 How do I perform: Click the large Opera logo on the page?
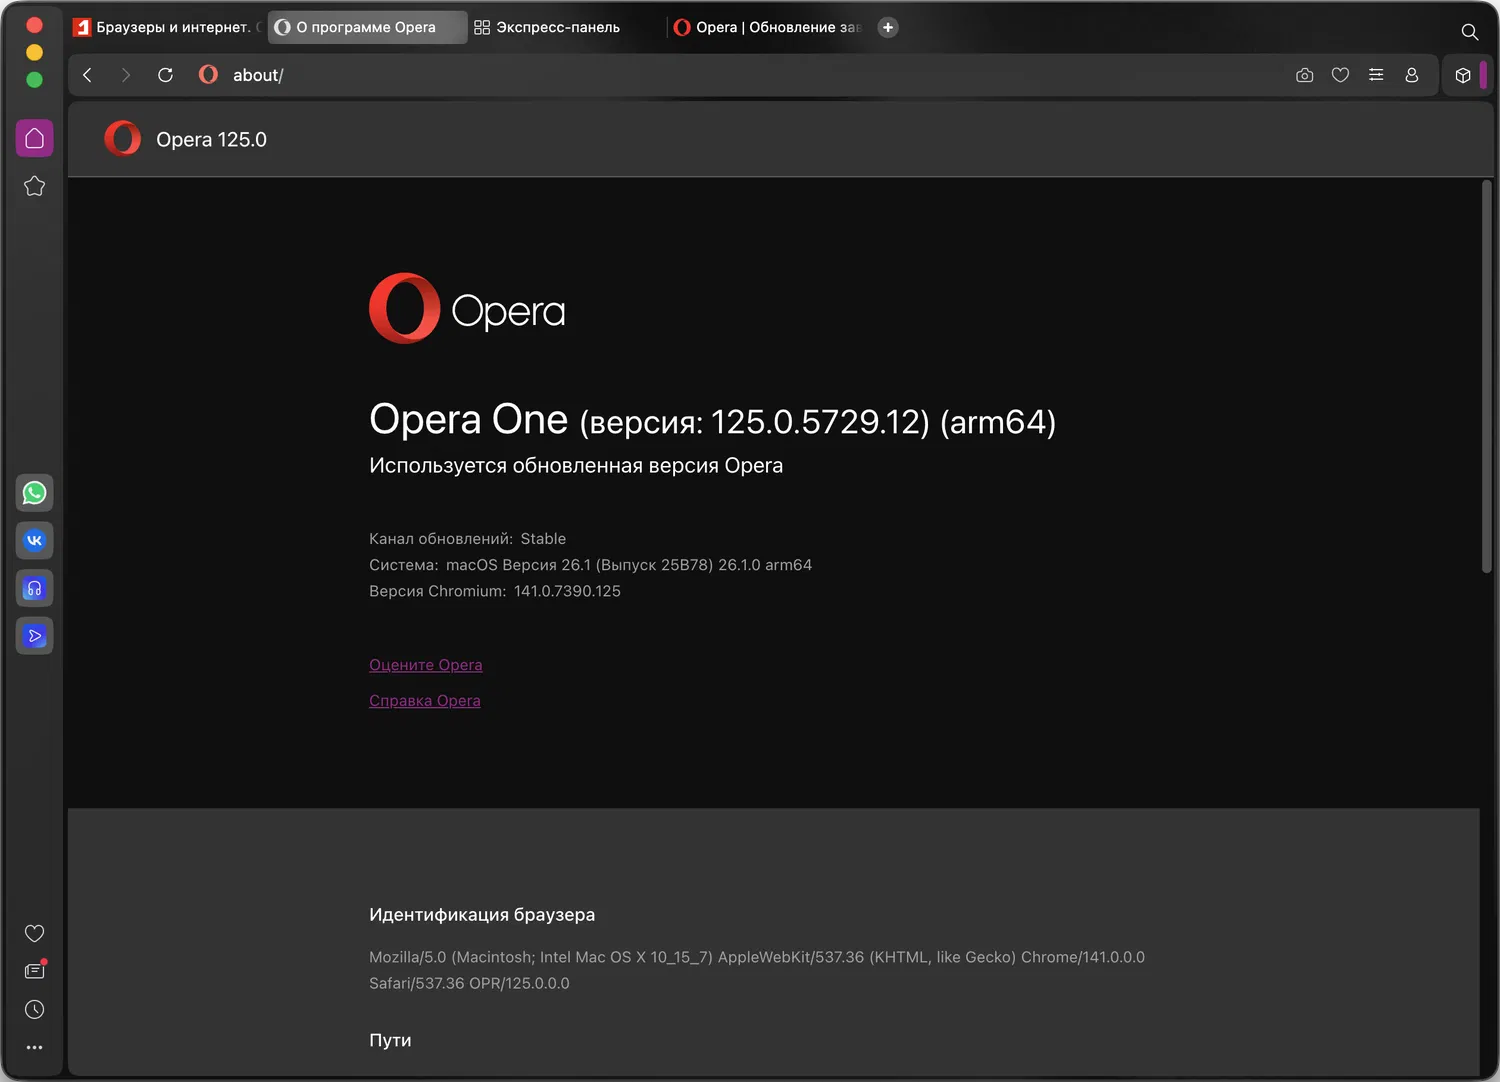[467, 309]
